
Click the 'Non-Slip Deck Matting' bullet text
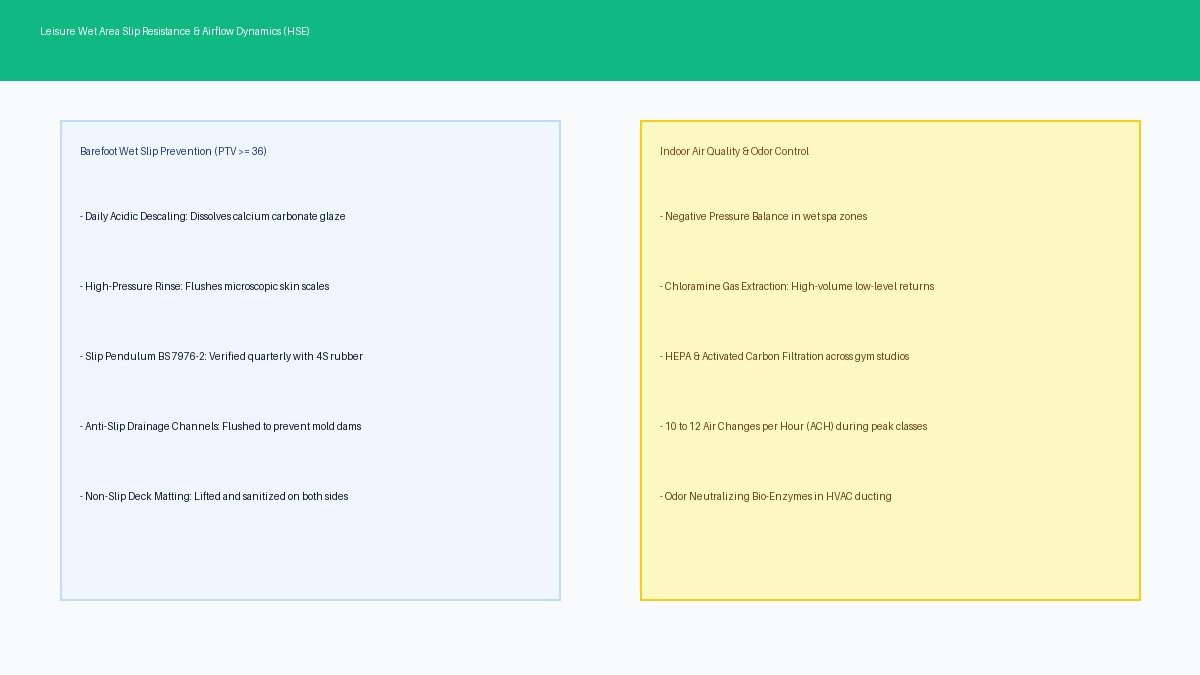tap(214, 496)
